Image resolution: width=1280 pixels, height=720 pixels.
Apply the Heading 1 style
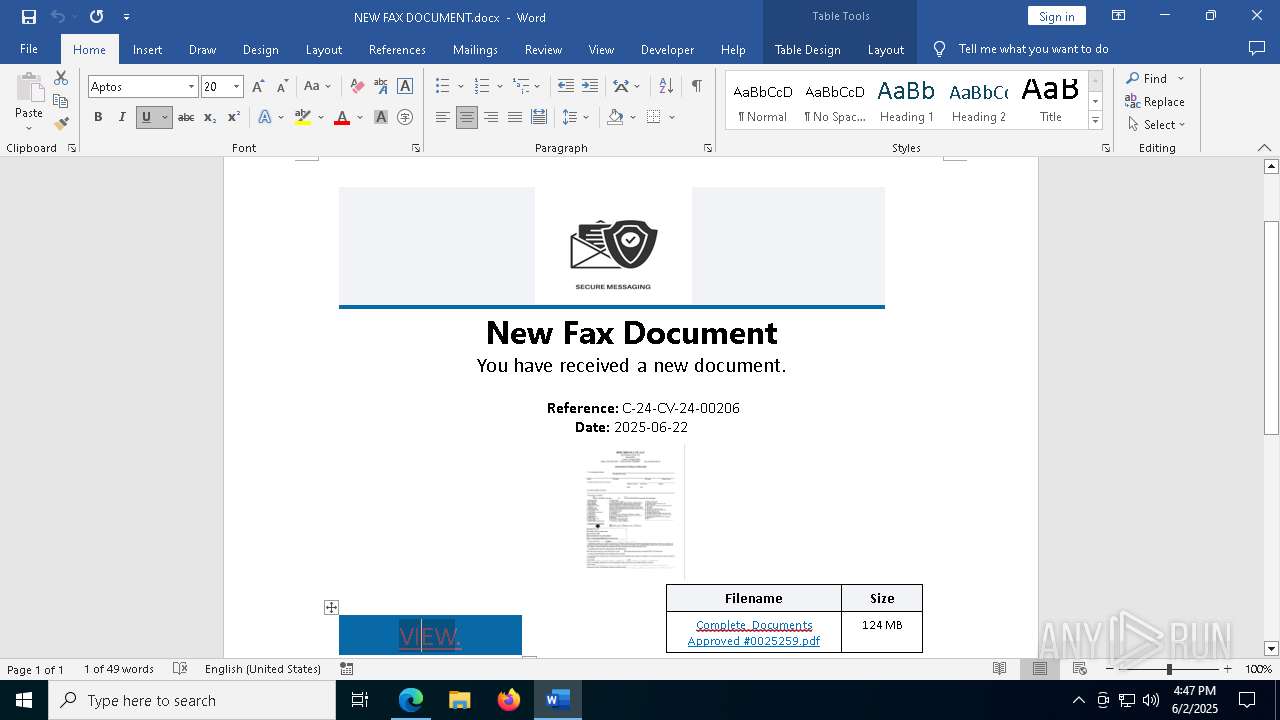click(x=906, y=101)
